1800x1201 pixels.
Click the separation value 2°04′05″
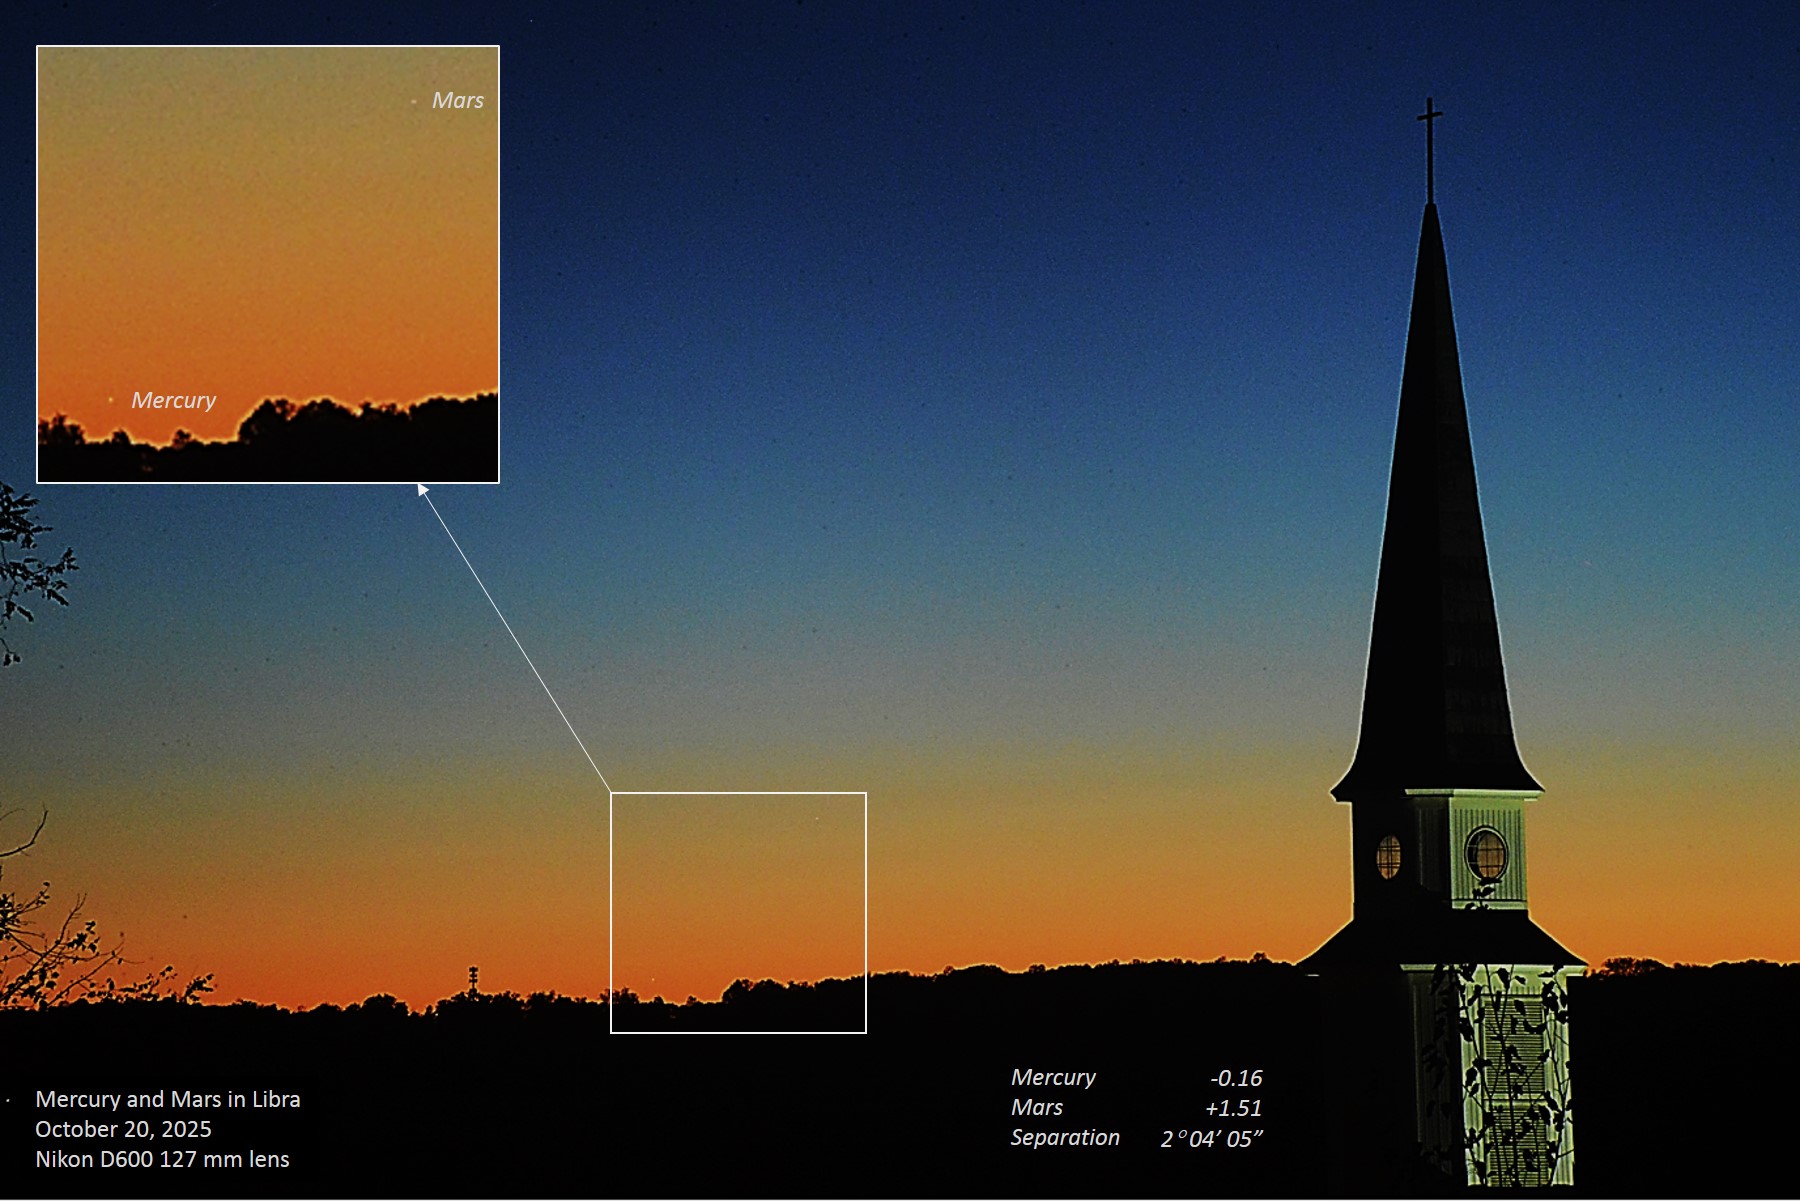pos(1211,1139)
